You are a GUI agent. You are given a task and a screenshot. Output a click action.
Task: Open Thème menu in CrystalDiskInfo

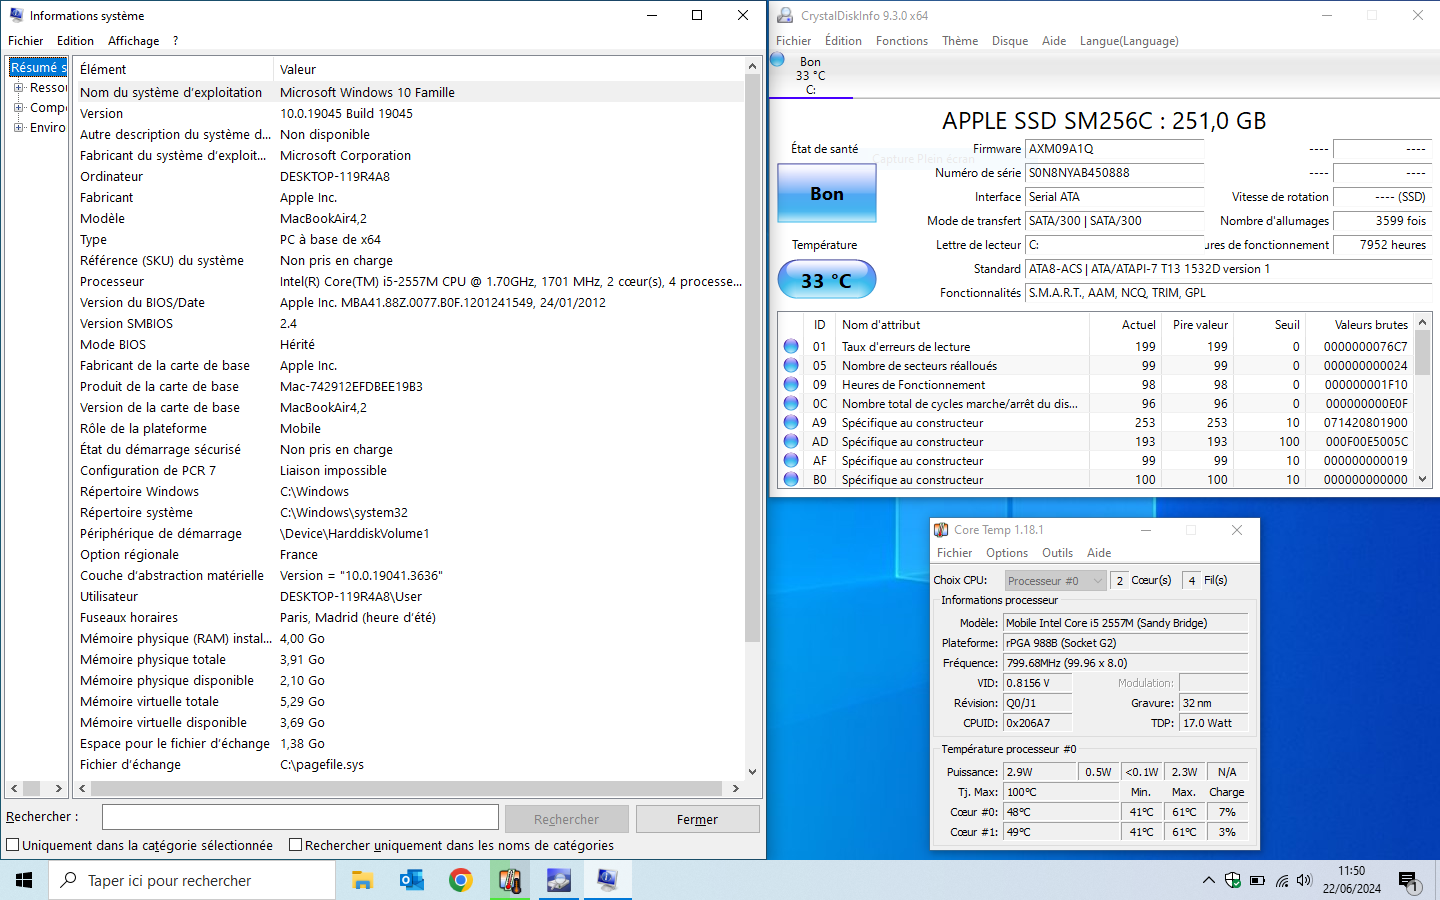coord(960,41)
